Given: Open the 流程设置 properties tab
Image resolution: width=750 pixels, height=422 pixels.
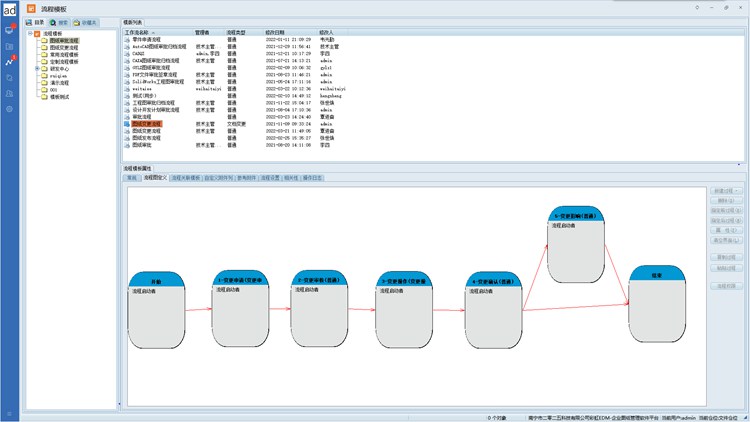Looking at the screenshot, I should 270,177.
